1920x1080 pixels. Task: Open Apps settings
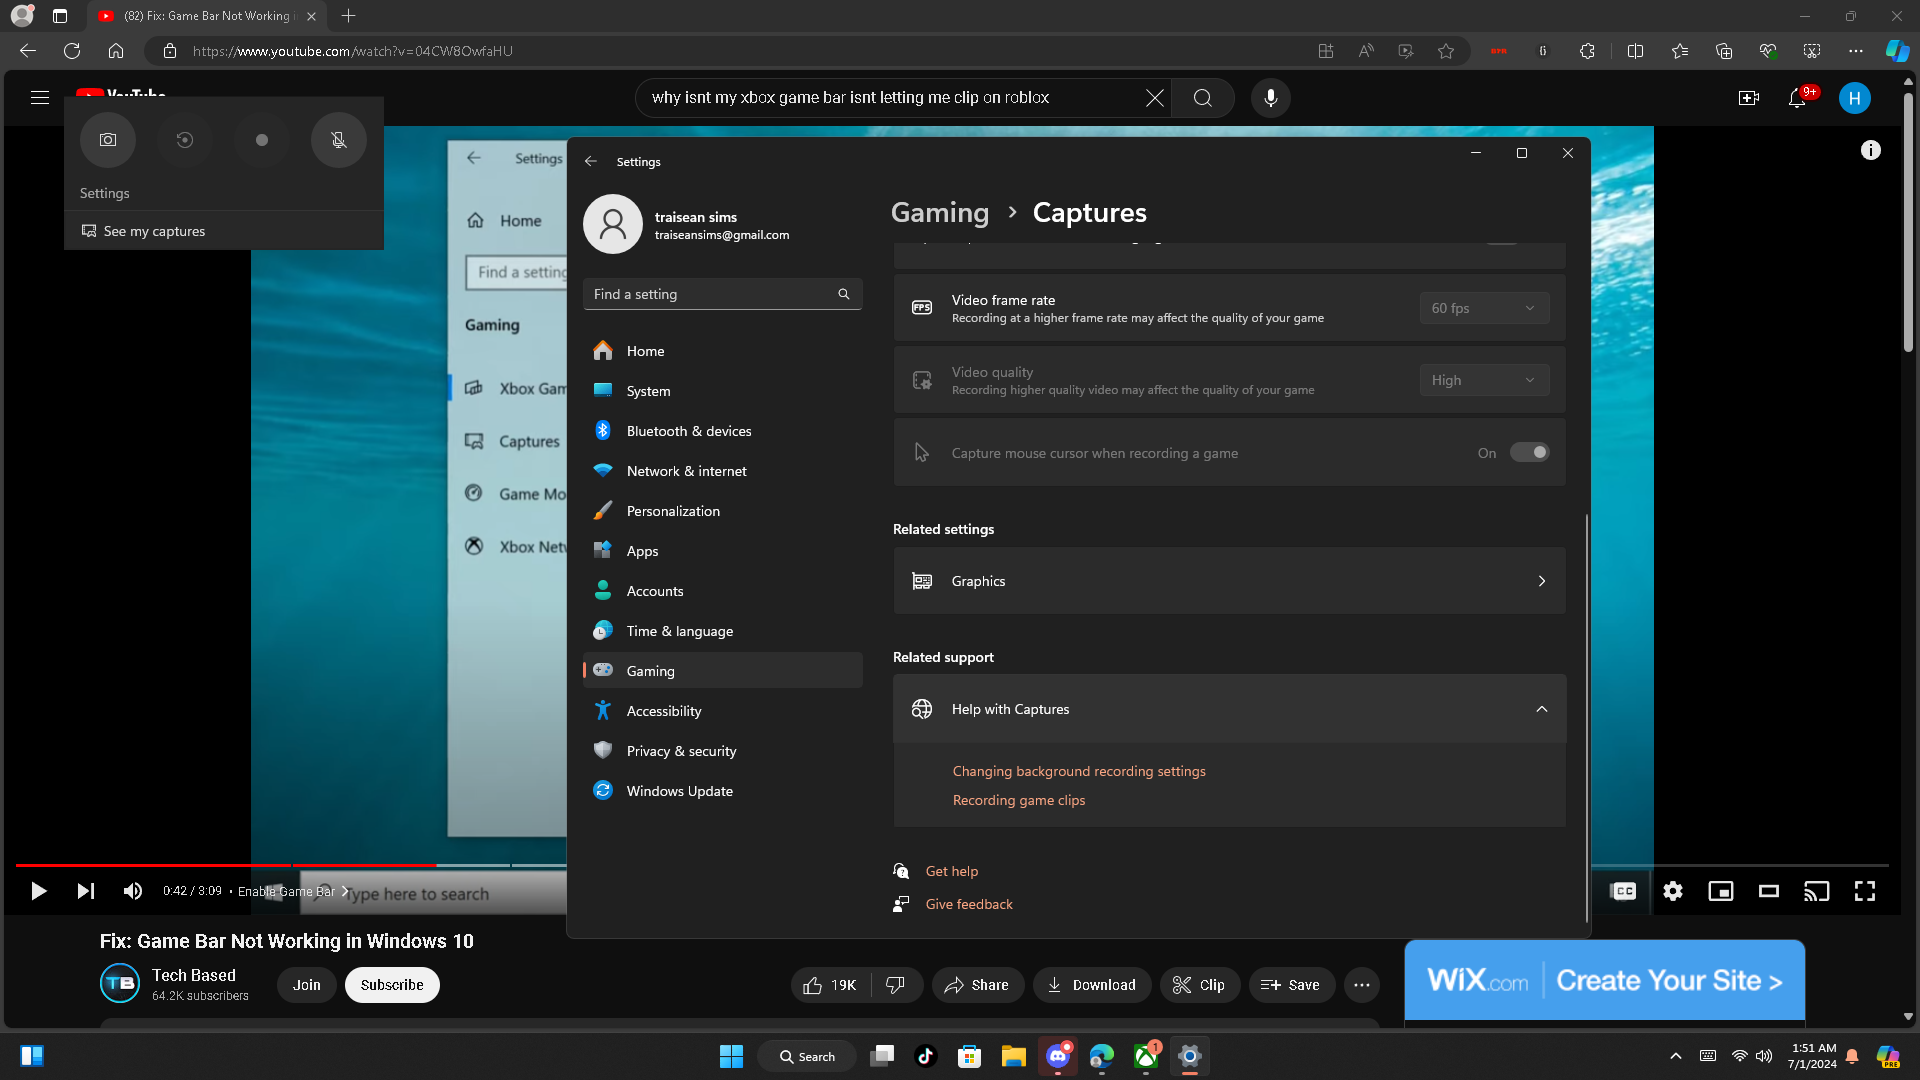coord(722,551)
